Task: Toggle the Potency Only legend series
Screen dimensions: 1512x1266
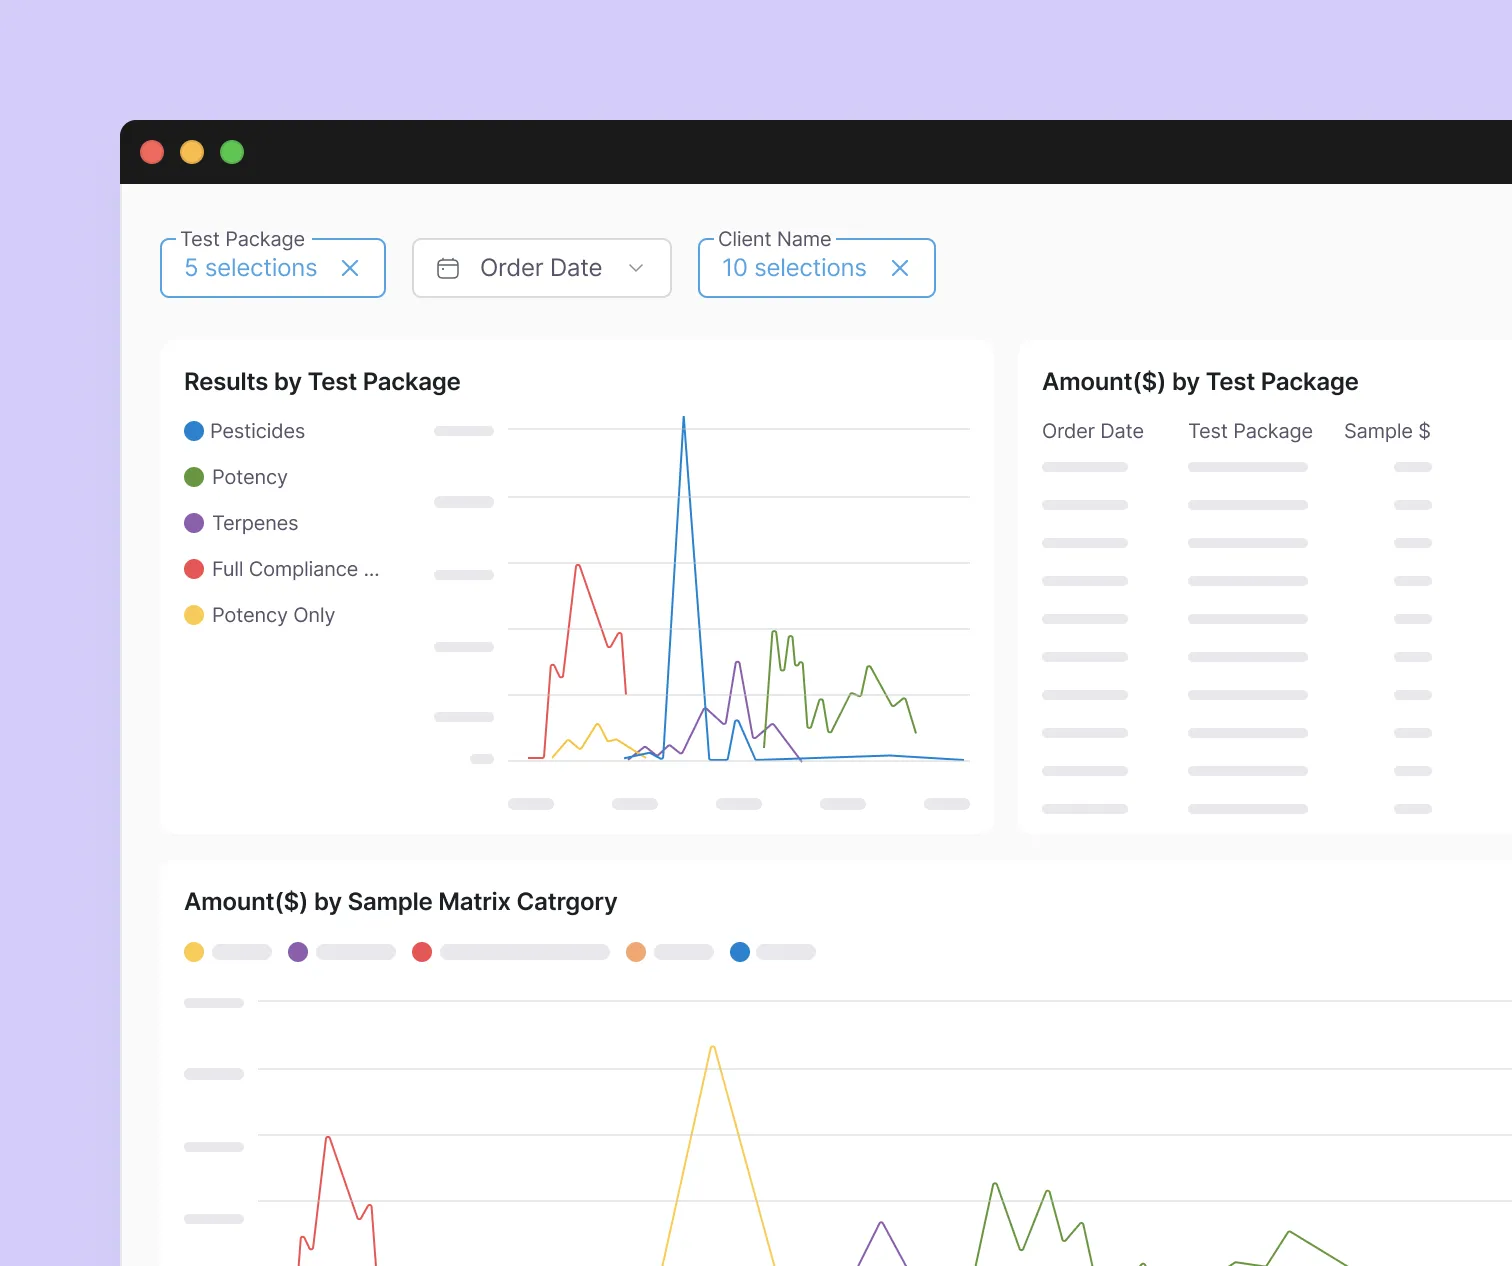Action: tap(260, 615)
